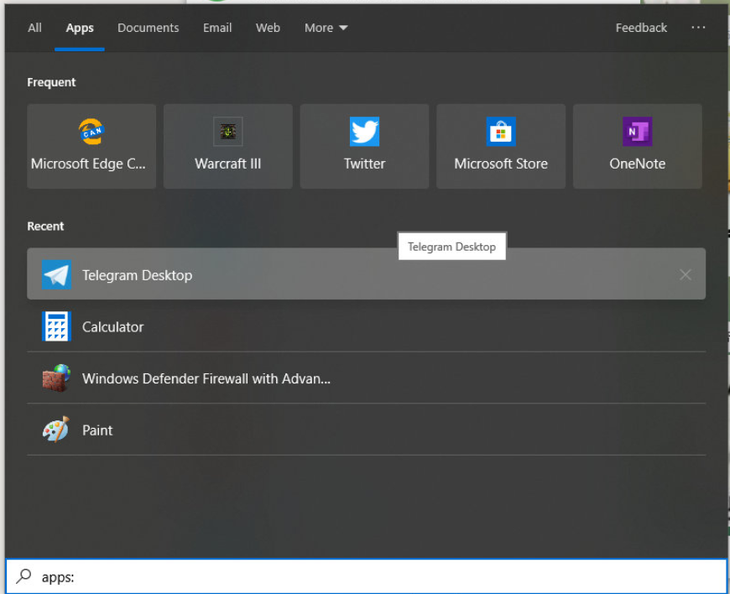Remove Telegram Desktop from the Recent list
Viewport: 730px width, 594px height.
tap(685, 275)
